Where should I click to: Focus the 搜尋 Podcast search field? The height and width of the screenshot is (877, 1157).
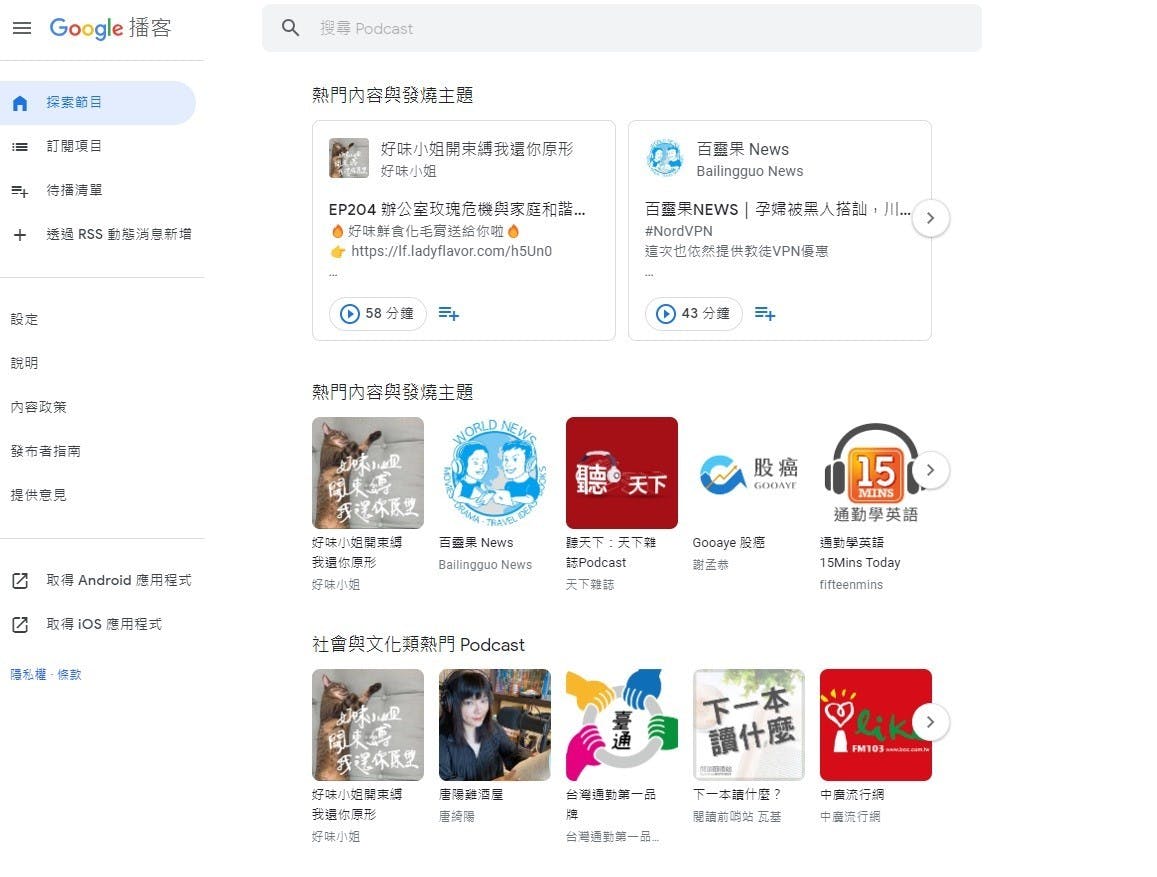[621, 28]
